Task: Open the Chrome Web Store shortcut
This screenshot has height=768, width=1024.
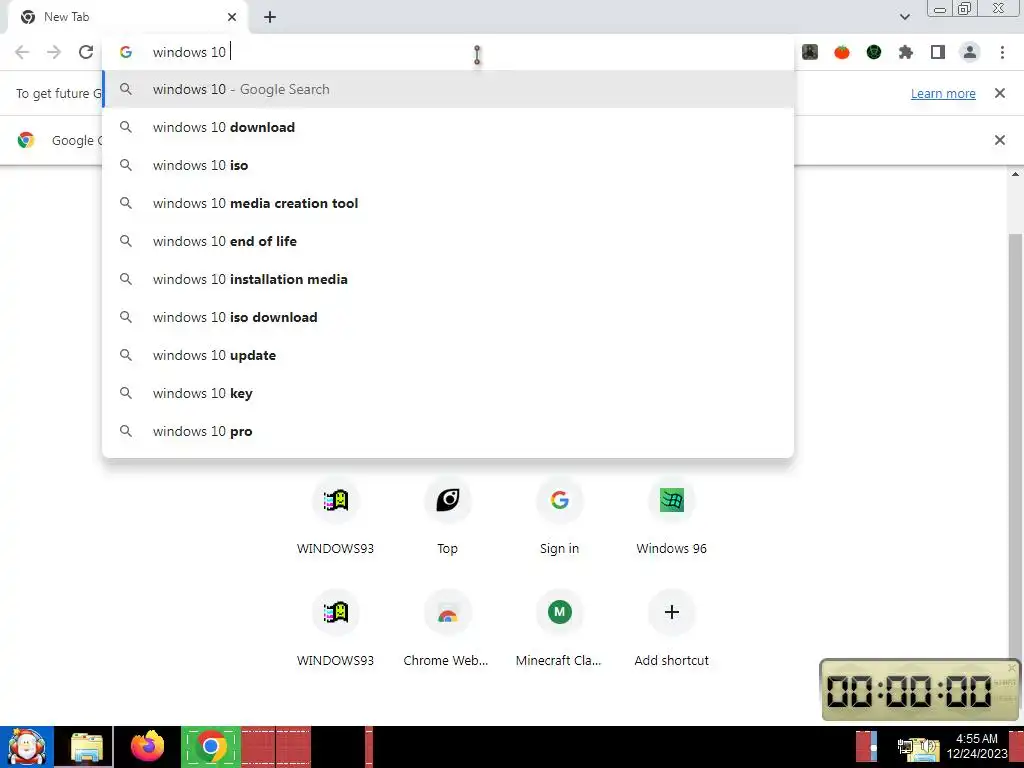Action: pyautogui.click(x=447, y=630)
